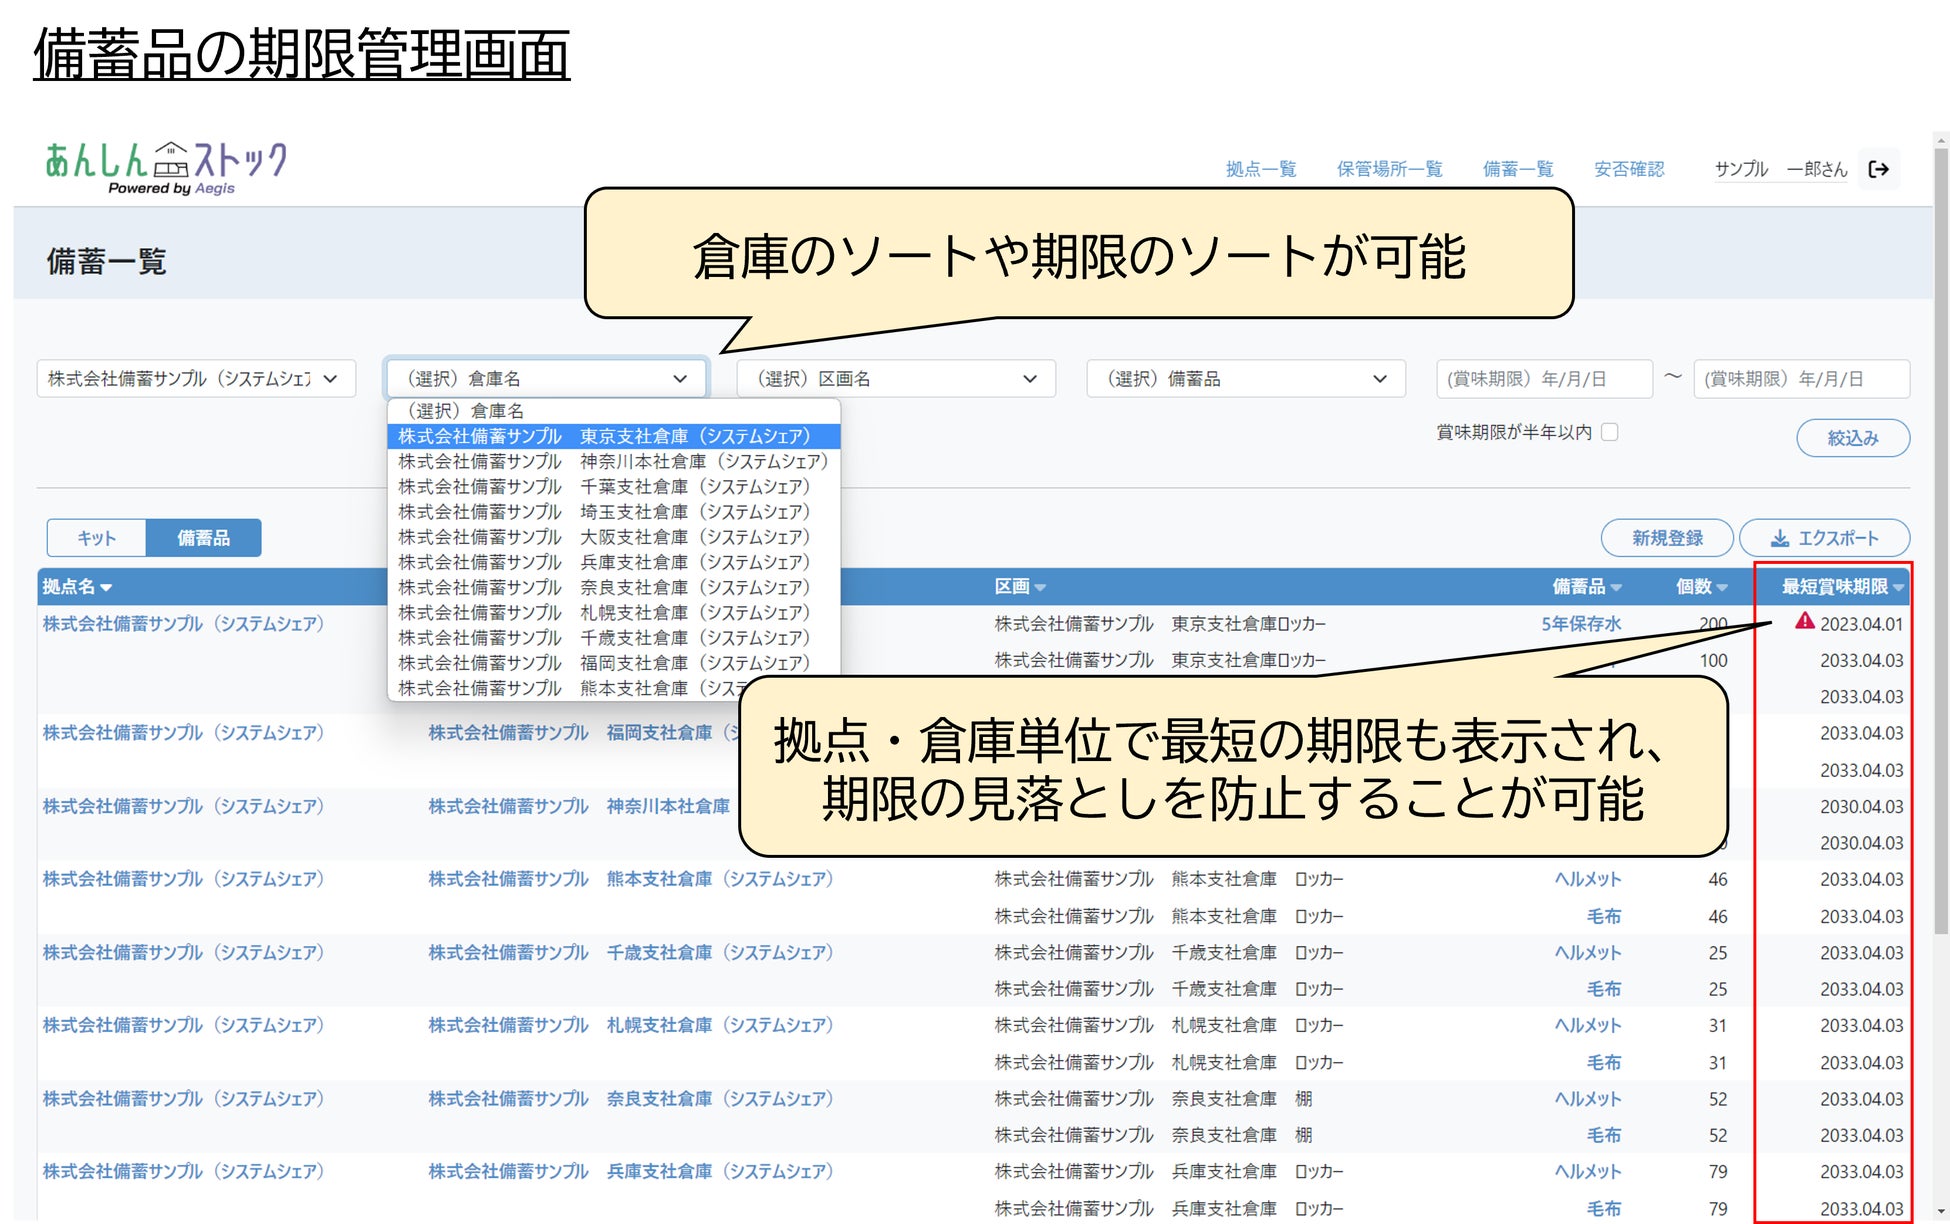Sort by 最短賞味期限 column arrow

(1898, 588)
